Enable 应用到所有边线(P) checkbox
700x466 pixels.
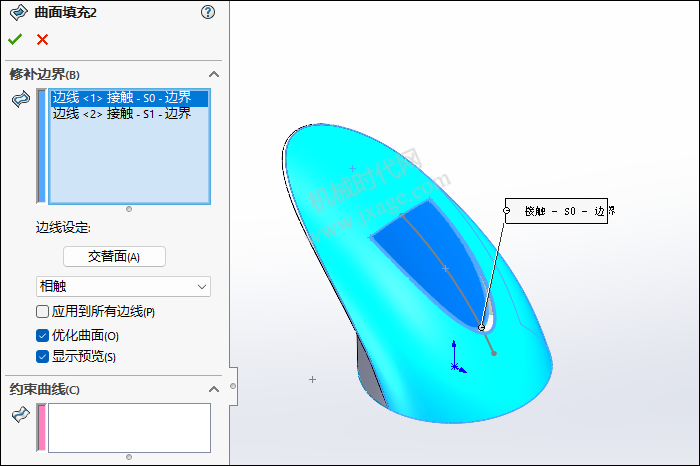pyautogui.click(x=42, y=312)
